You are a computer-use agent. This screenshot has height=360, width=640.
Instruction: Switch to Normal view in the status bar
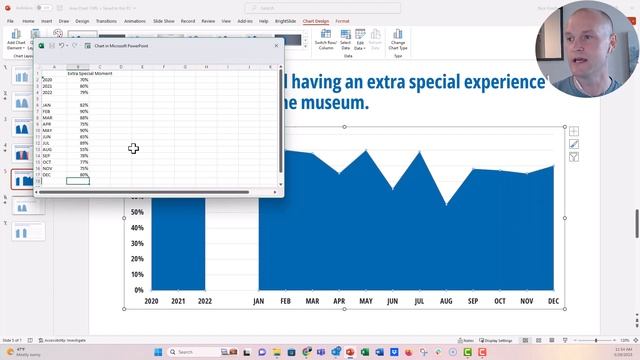point(525,340)
